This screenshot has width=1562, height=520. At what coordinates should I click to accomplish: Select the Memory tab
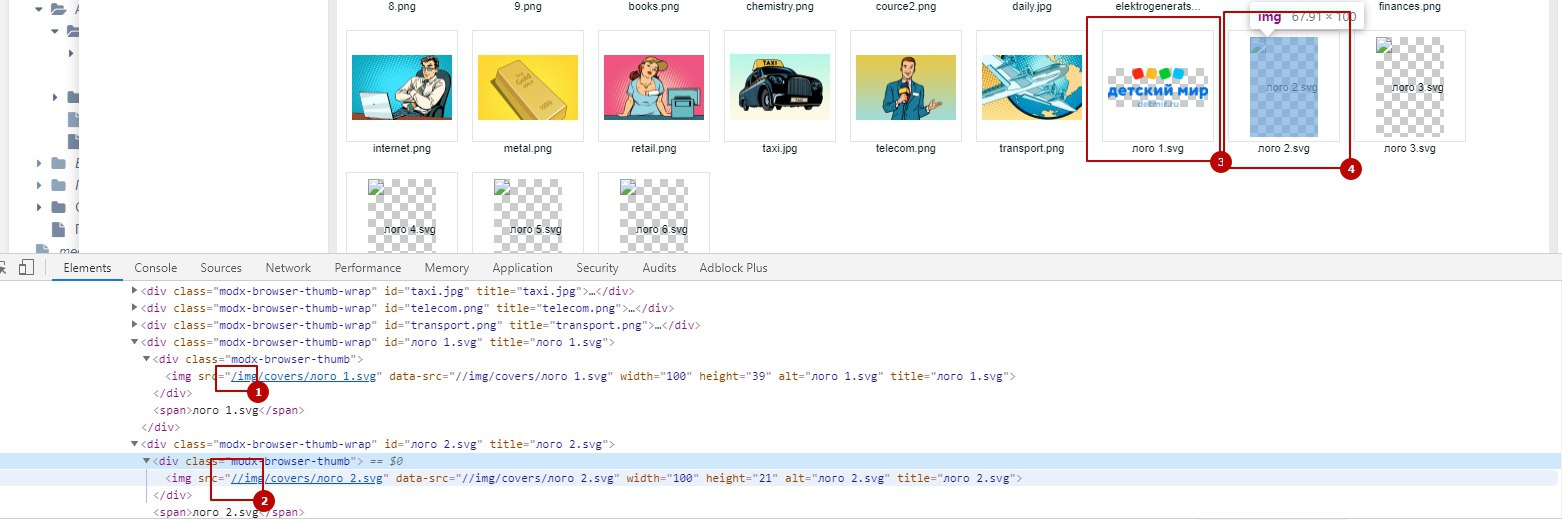(446, 268)
